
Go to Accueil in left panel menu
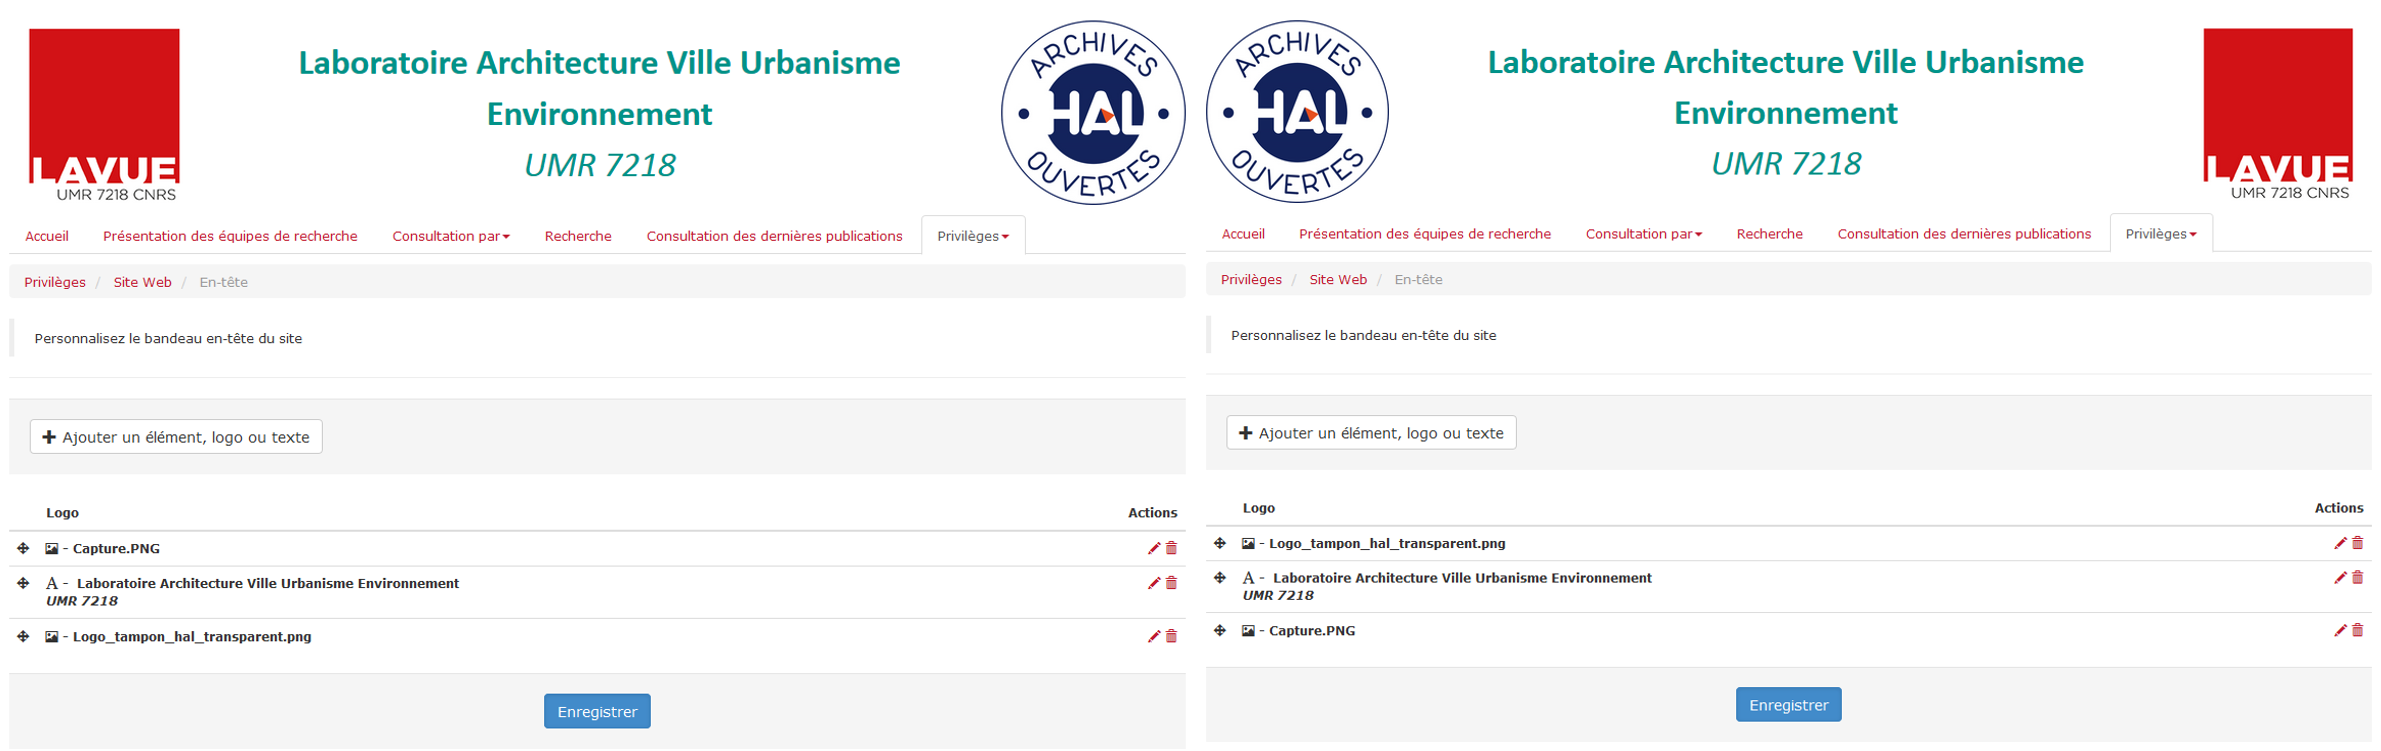tap(47, 236)
